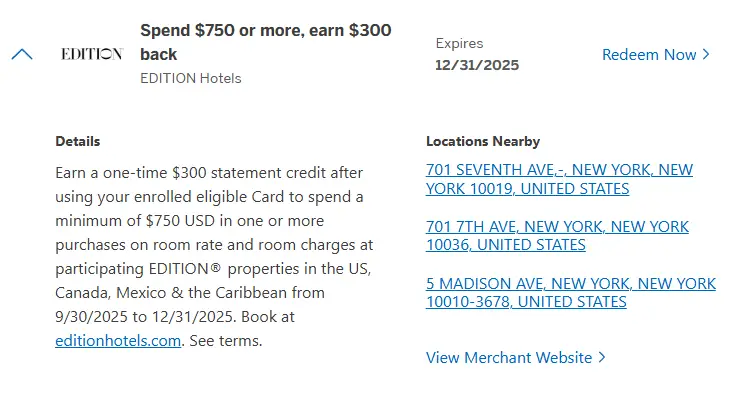Open the View Merchant Website link
The width and height of the screenshot is (753, 403).
pyautogui.click(x=509, y=357)
